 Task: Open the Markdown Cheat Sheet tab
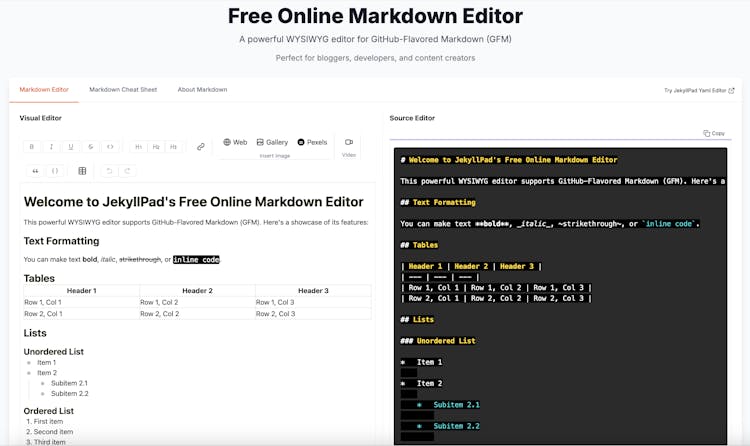coord(123,89)
